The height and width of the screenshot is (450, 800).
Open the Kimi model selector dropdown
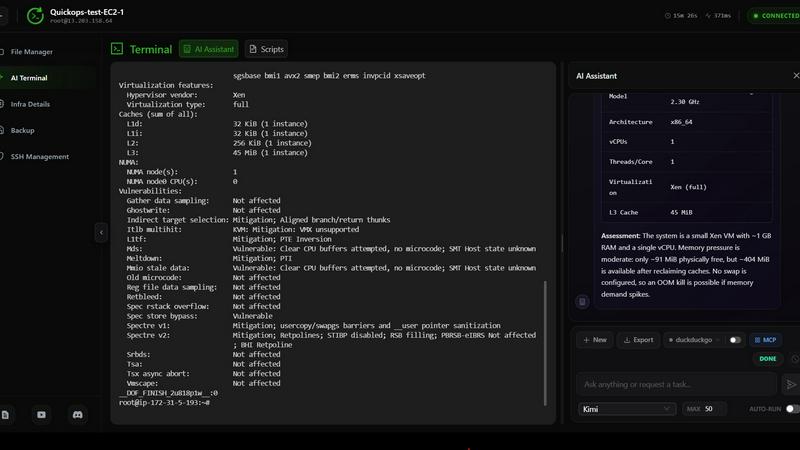(627, 409)
